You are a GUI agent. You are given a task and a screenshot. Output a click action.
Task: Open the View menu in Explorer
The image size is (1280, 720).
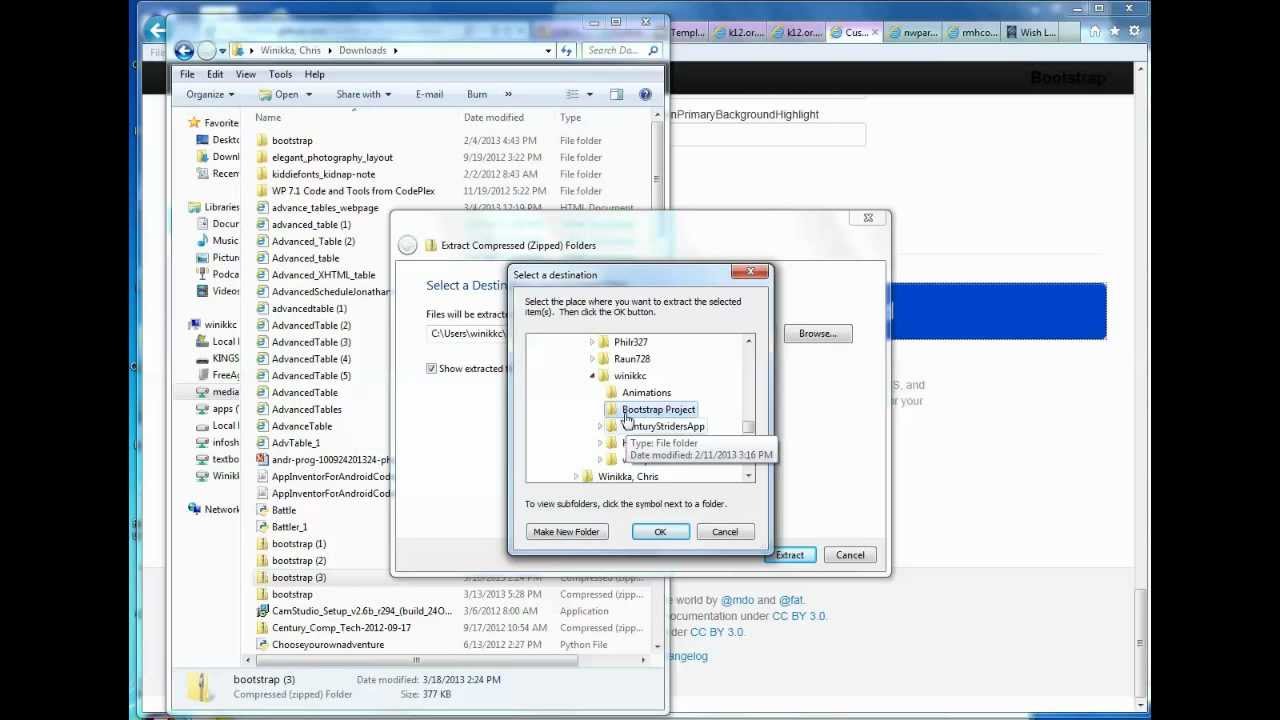pyautogui.click(x=245, y=74)
